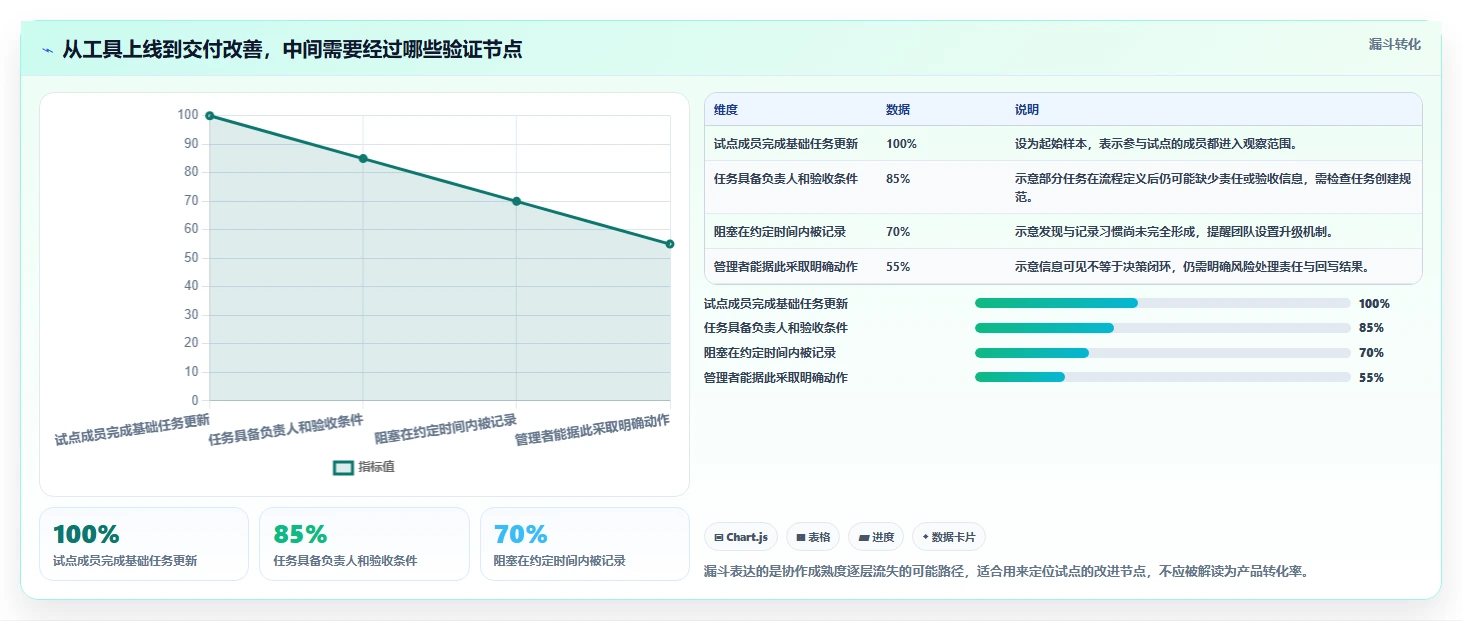
Task: Click the 100% figure beside its progress bar
Action: coord(1374,304)
